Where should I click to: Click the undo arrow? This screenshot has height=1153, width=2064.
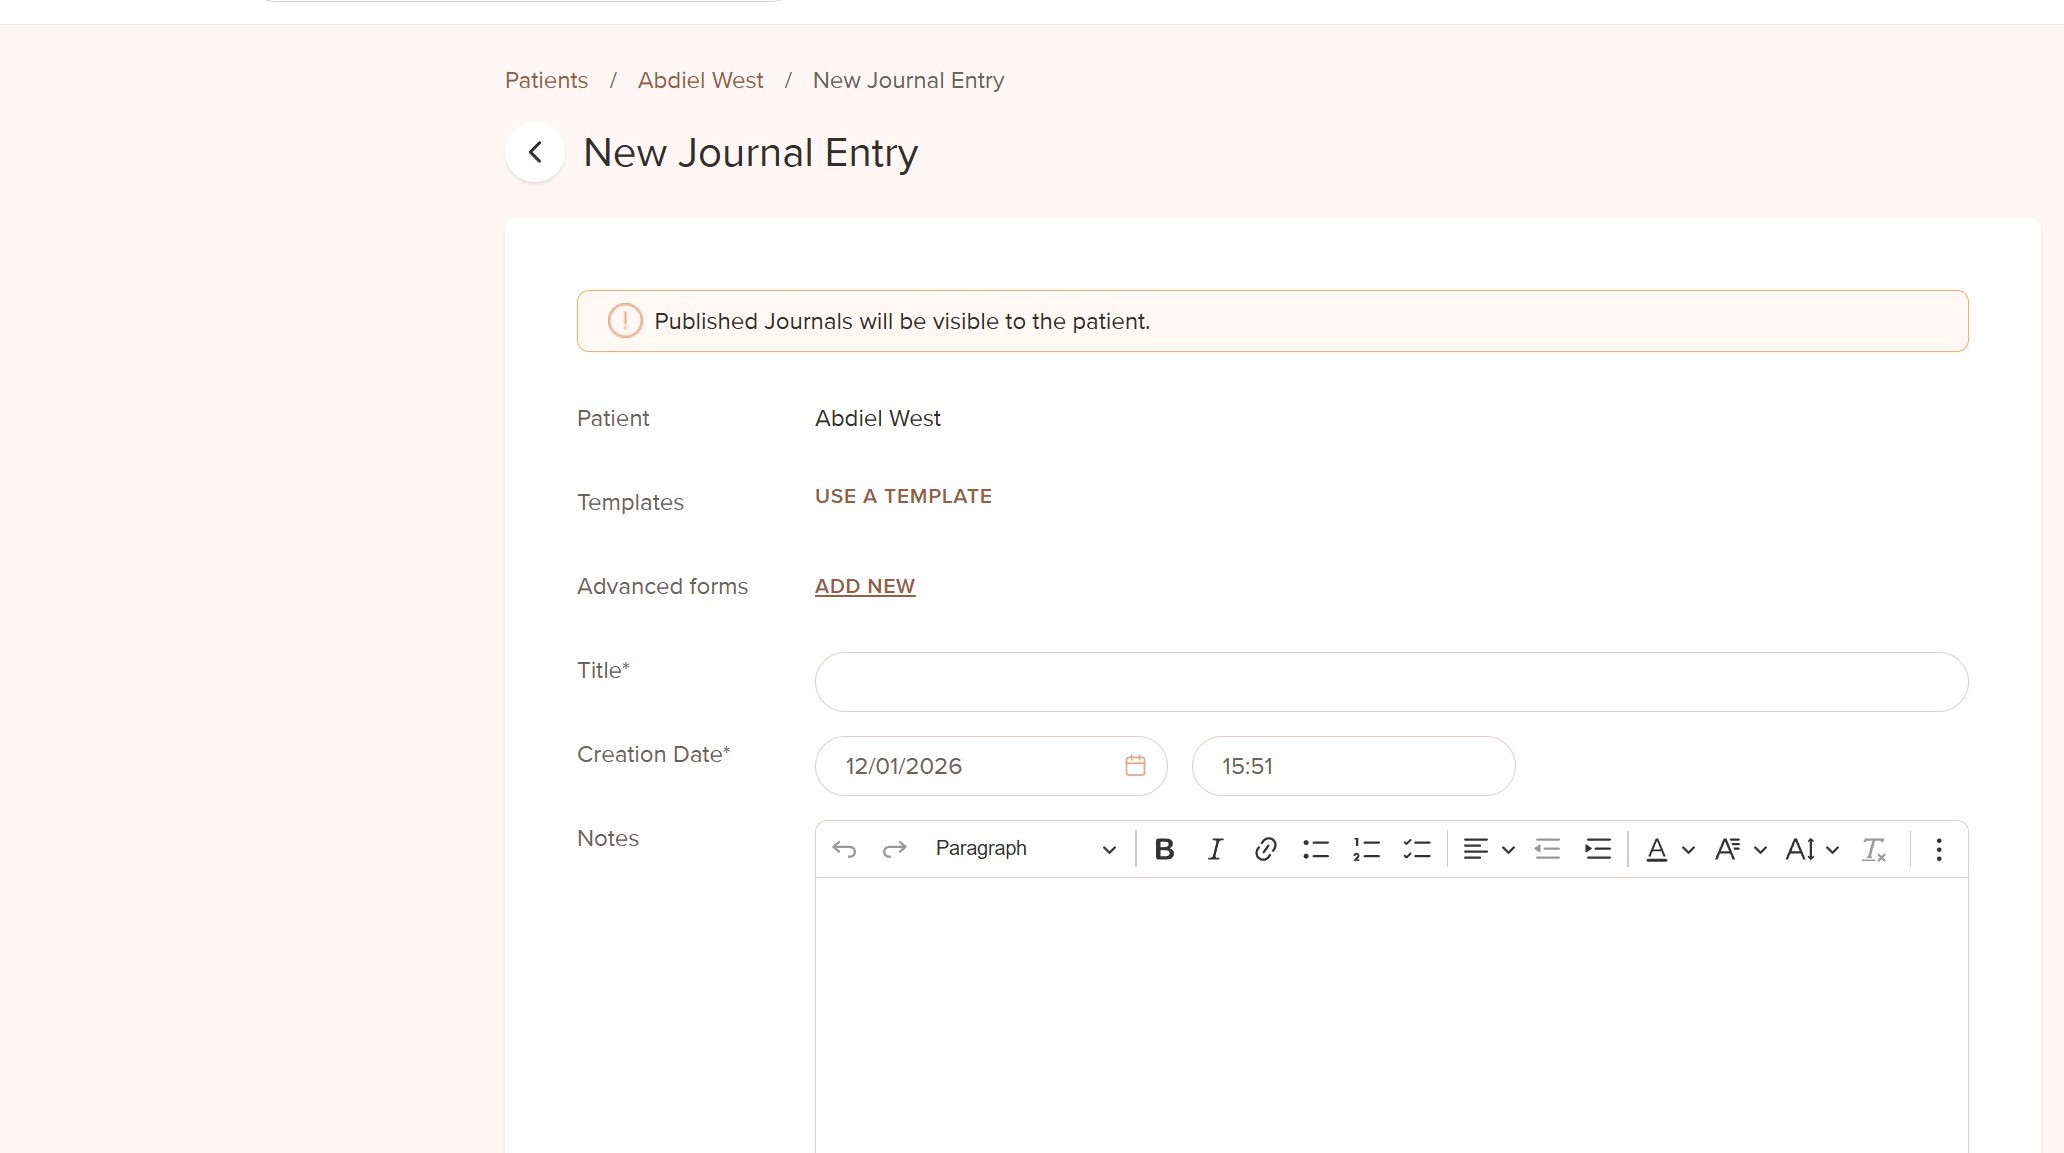click(844, 849)
